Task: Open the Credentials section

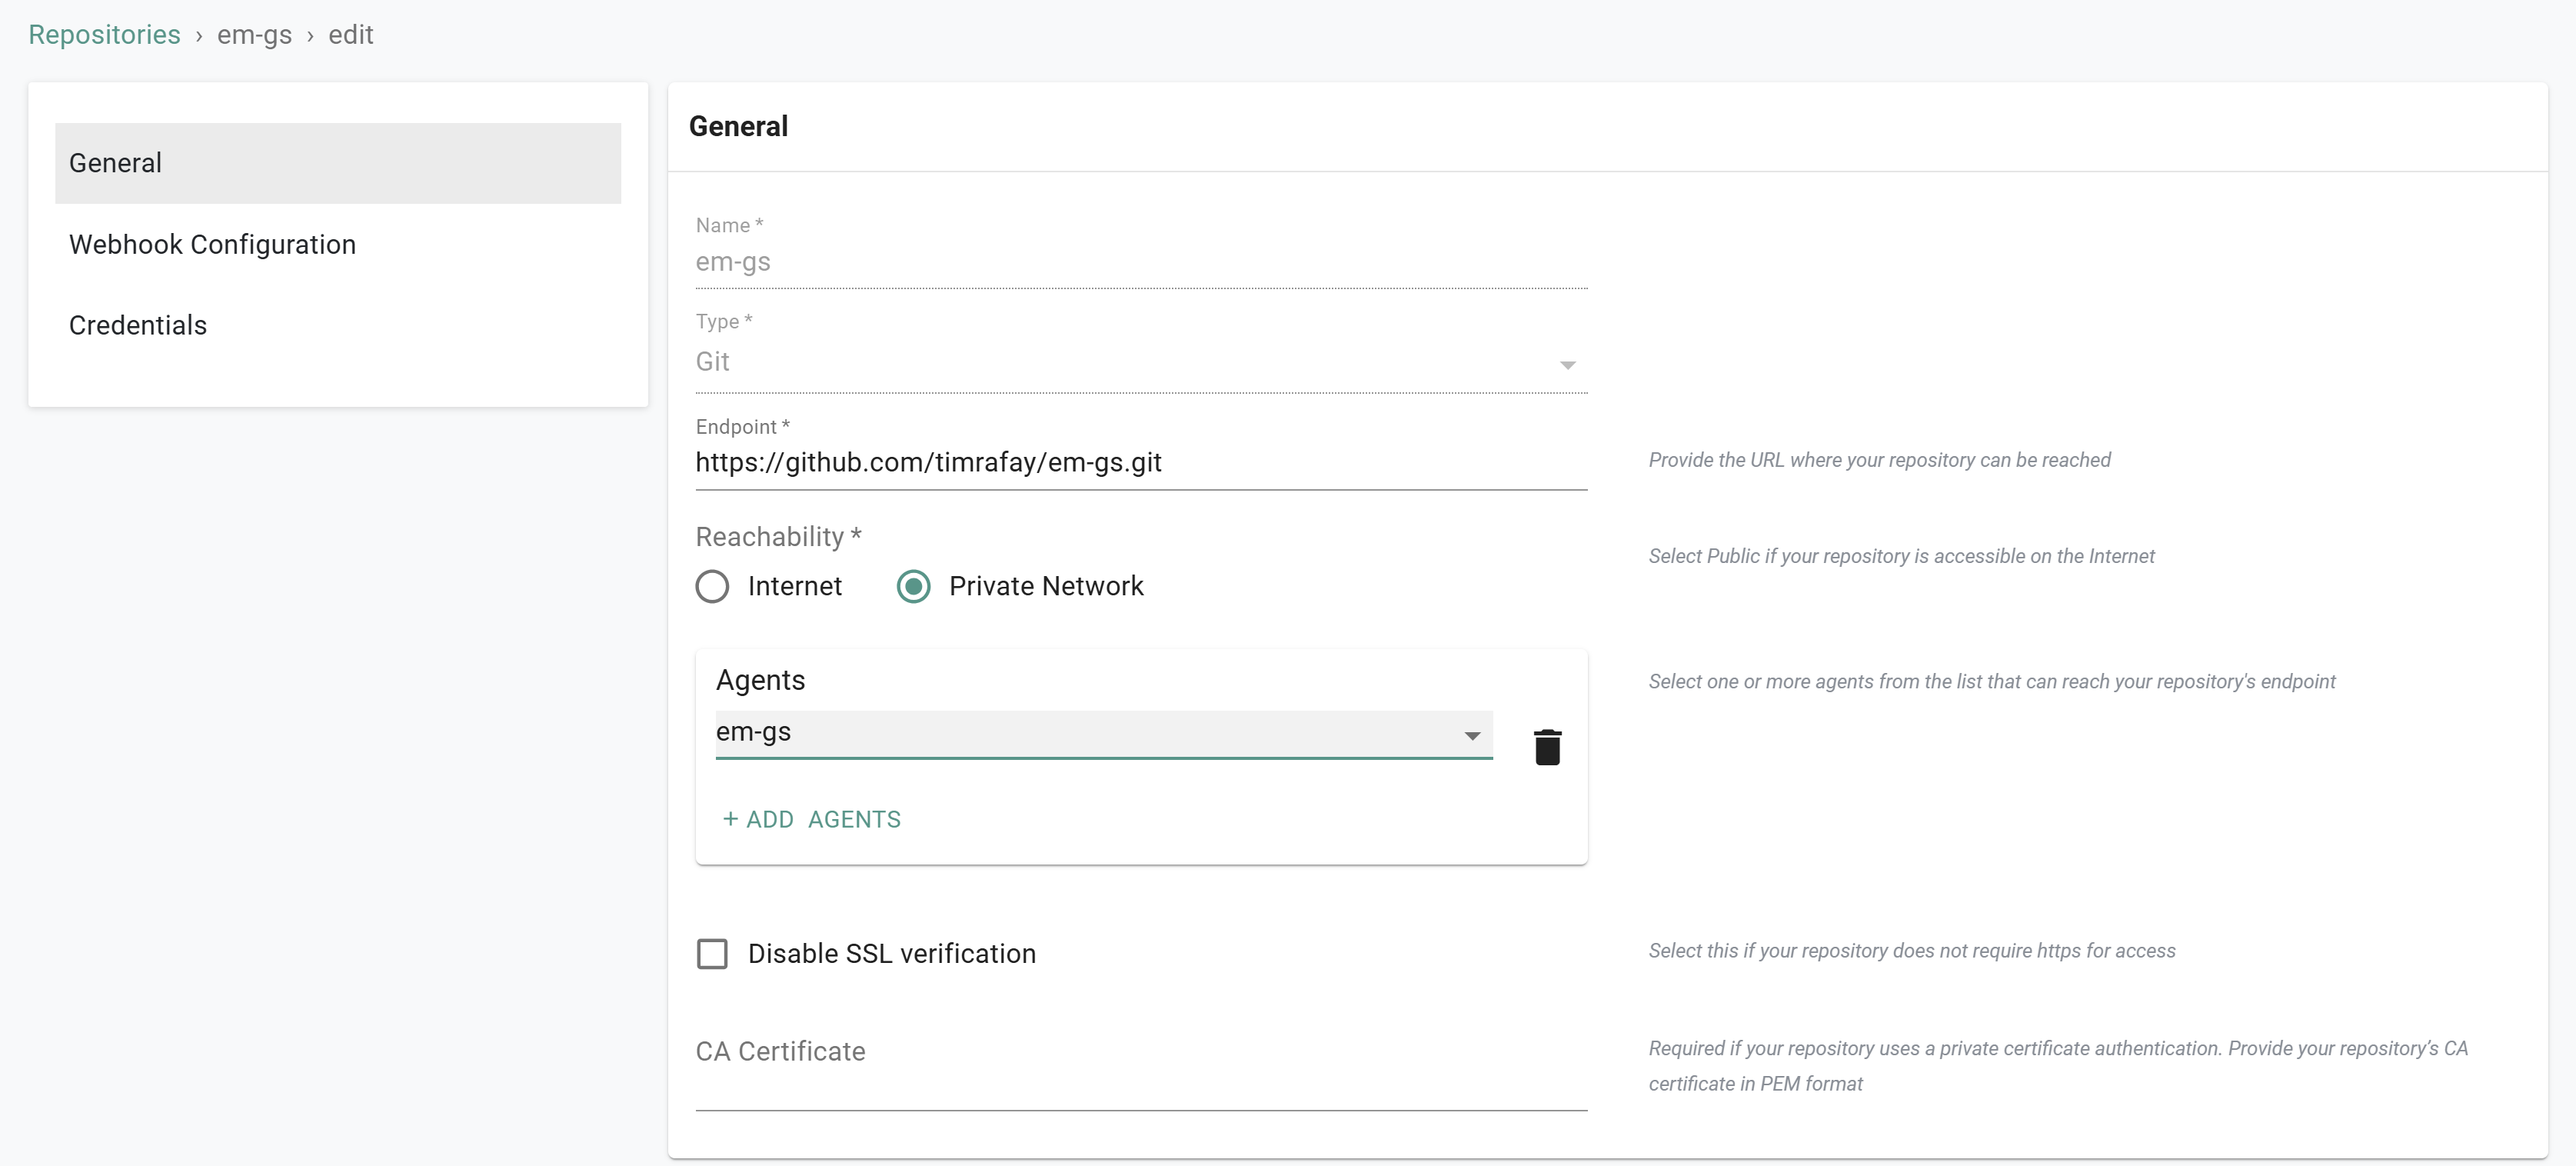Action: (137, 324)
